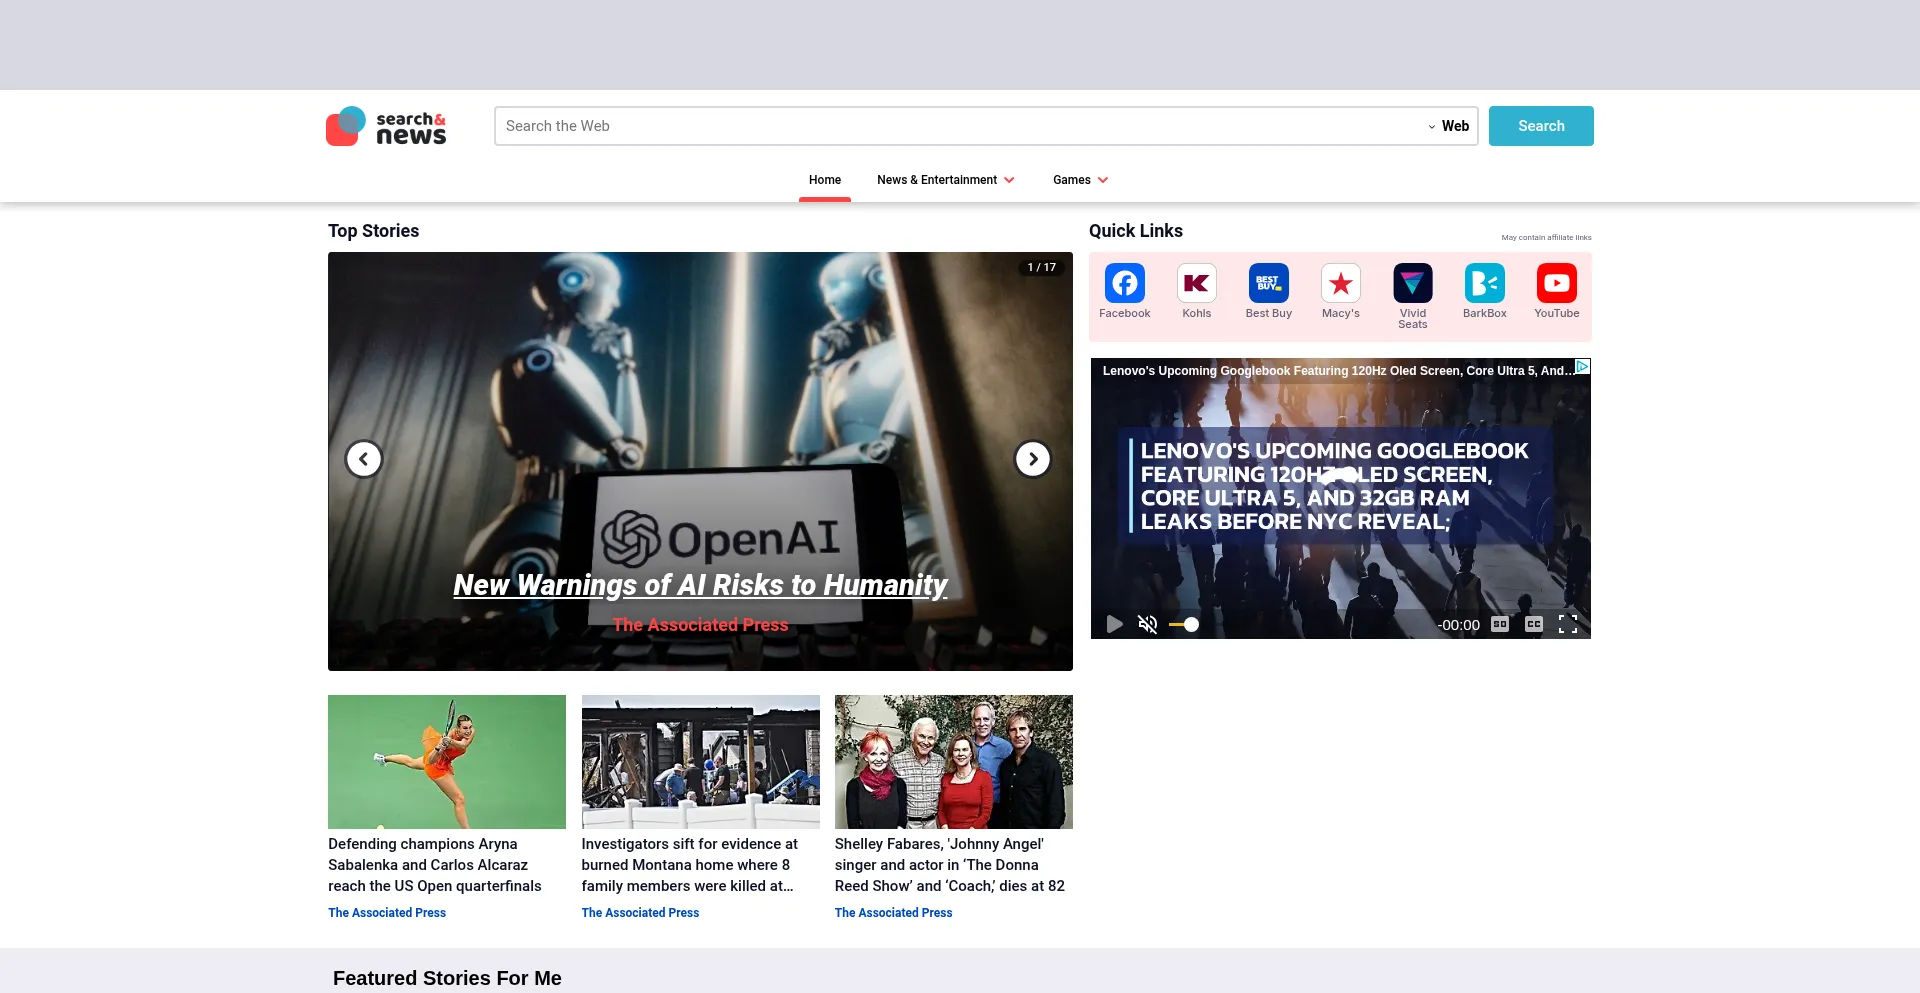The height and width of the screenshot is (993, 1920).
Task: Open the Sabalenka and Alcaraz US Open story
Action: point(435,865)
